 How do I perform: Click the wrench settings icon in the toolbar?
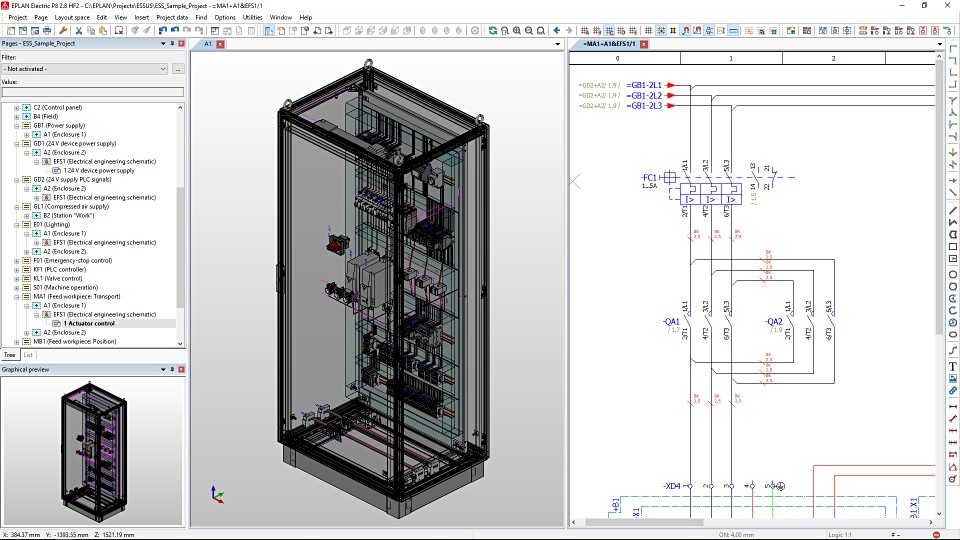pyautogui.click(x=63, y=30)
